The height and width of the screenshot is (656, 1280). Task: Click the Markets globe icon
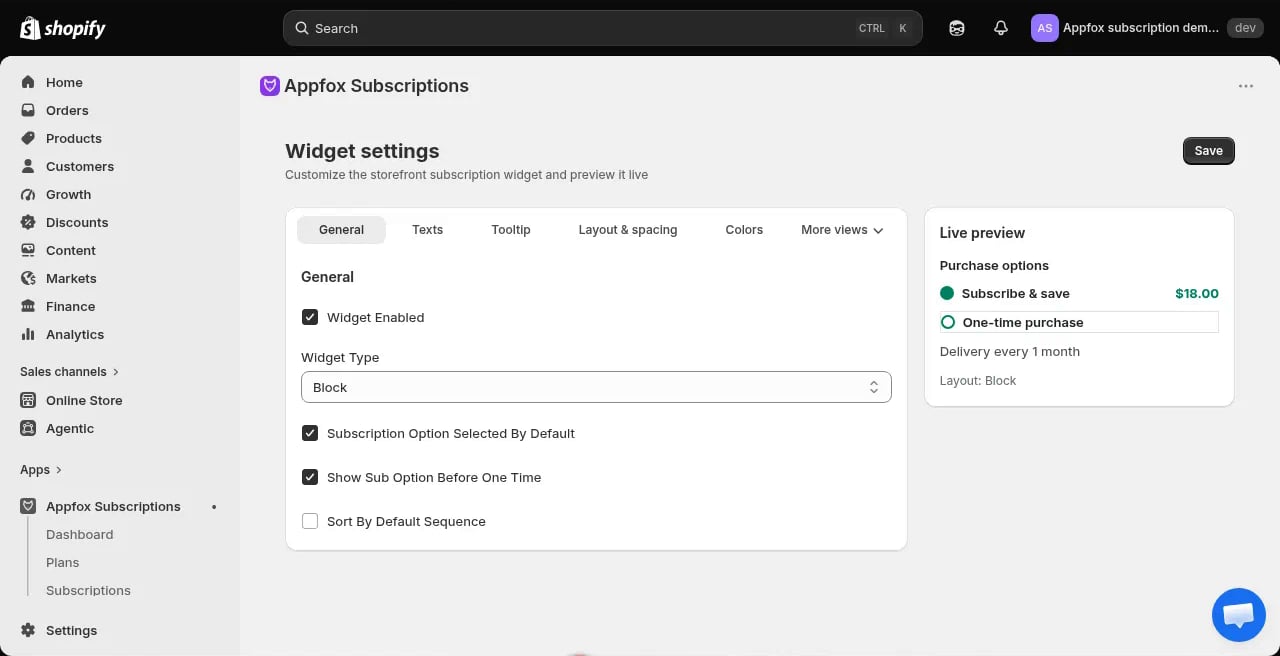click(x=28, y=278)
